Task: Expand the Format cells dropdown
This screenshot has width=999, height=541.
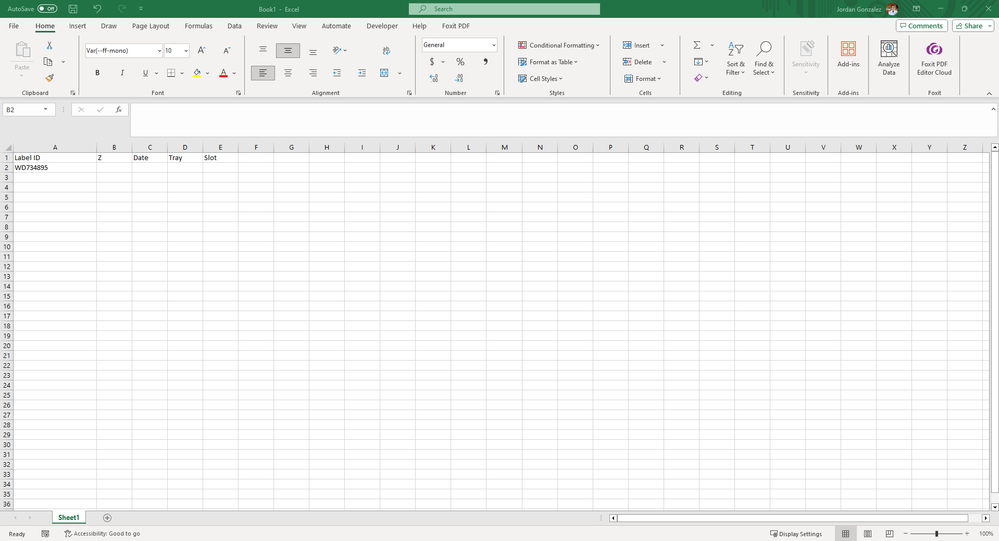Action: (642, 78)
